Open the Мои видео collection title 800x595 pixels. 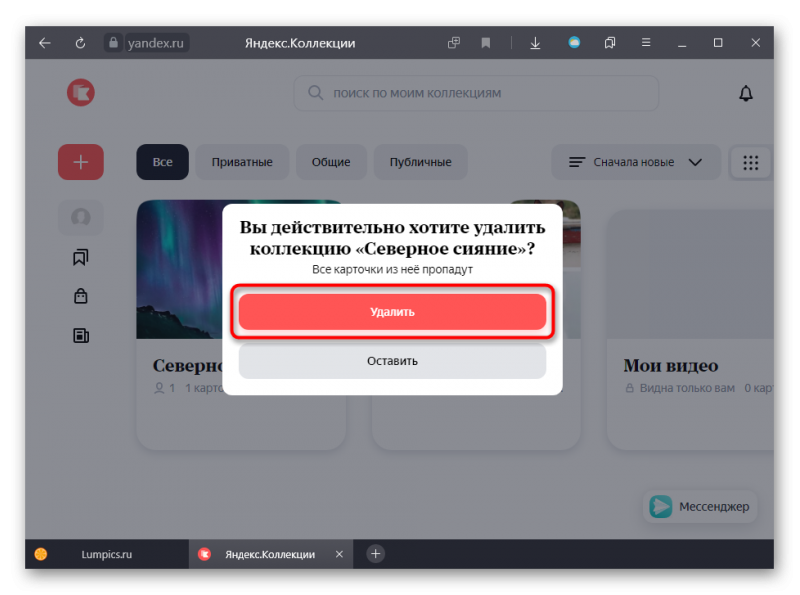click(670, 365)
